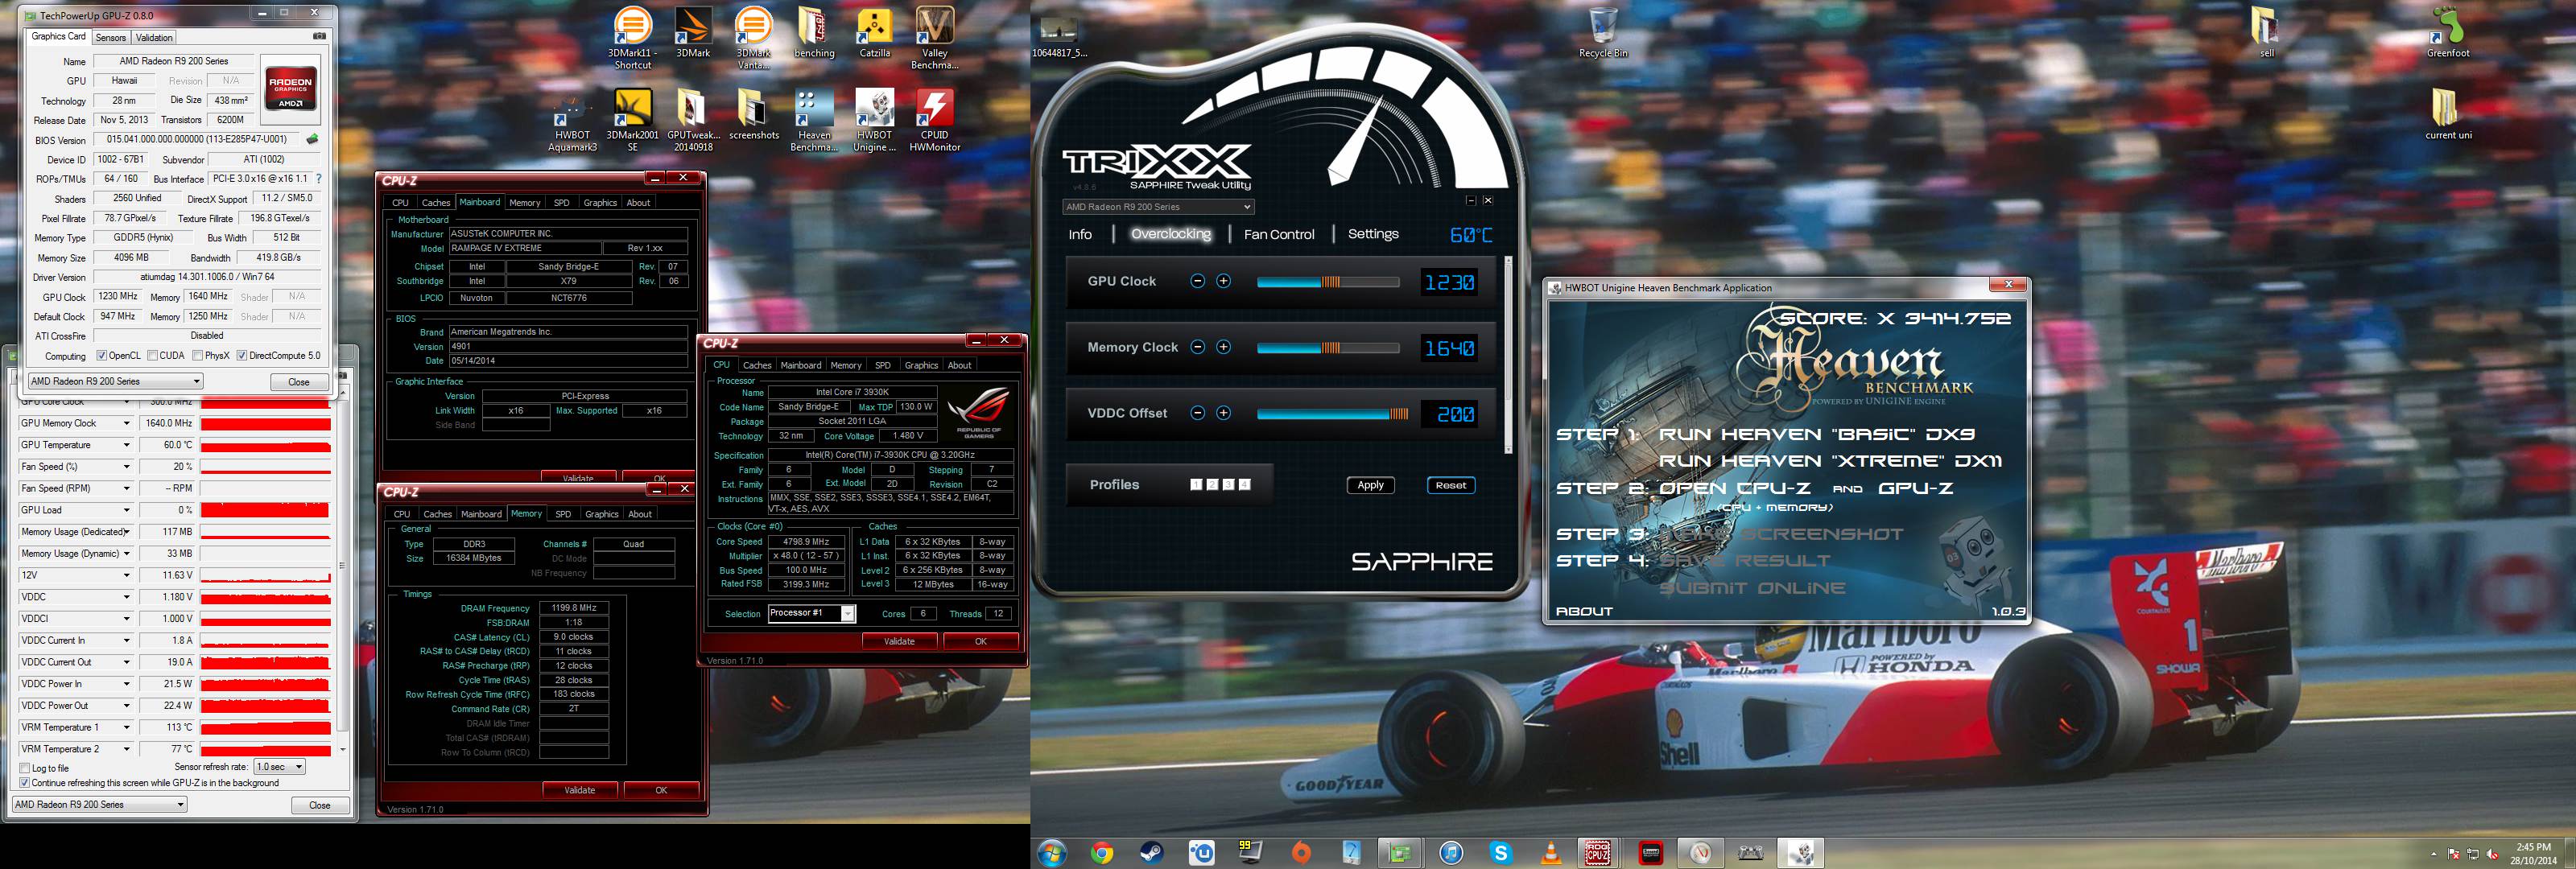Open the Greenfoot desktop shortcut

2448,33
